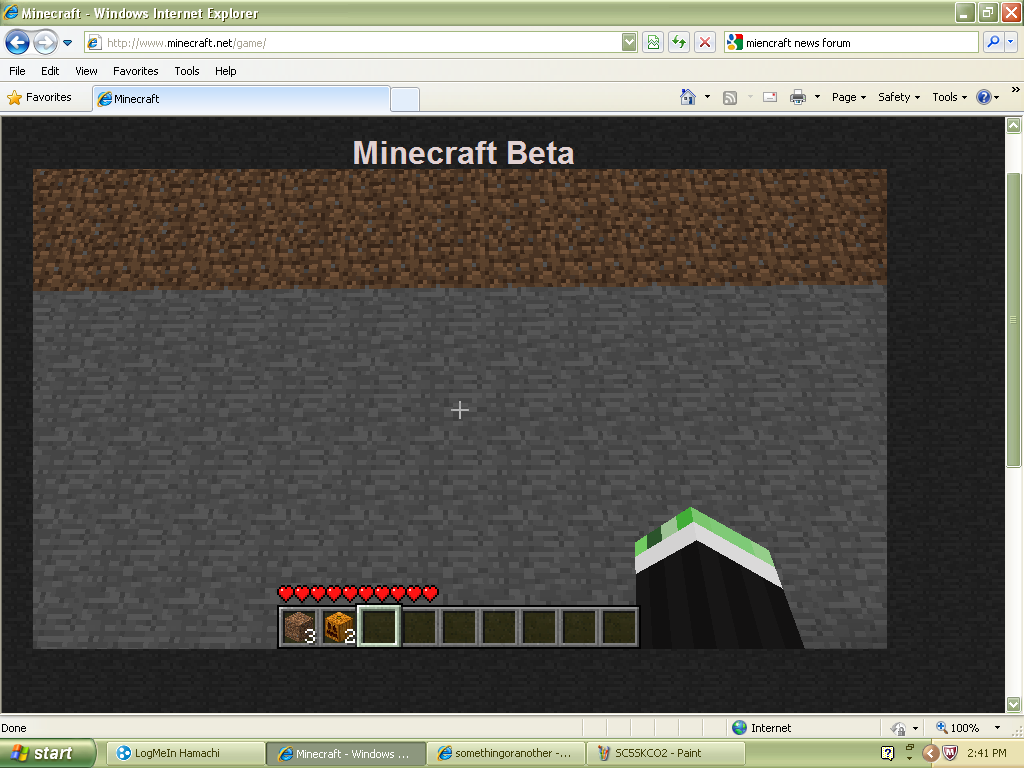Click the Done status bar text
The image size is (1024, 768).
pos(14,728)
